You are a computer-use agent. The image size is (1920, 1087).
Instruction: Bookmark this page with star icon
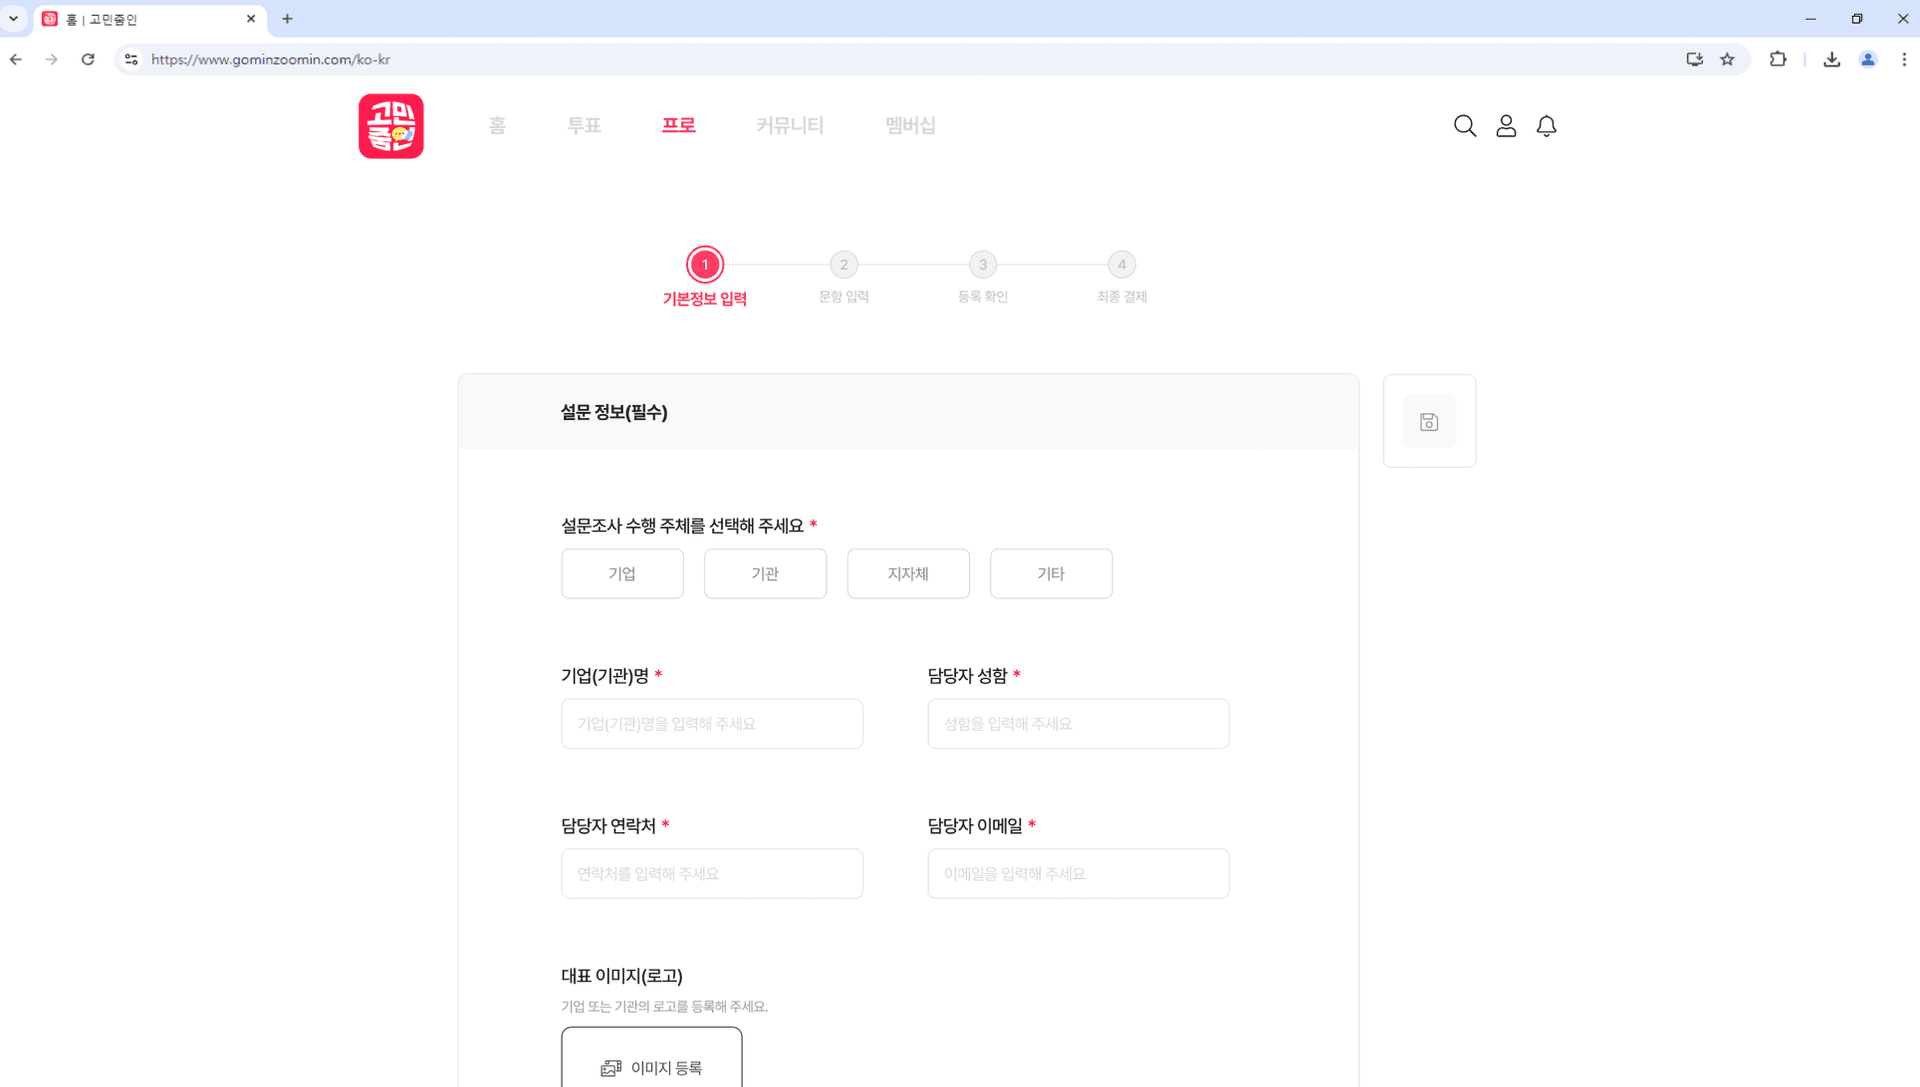click(1727, 60)
